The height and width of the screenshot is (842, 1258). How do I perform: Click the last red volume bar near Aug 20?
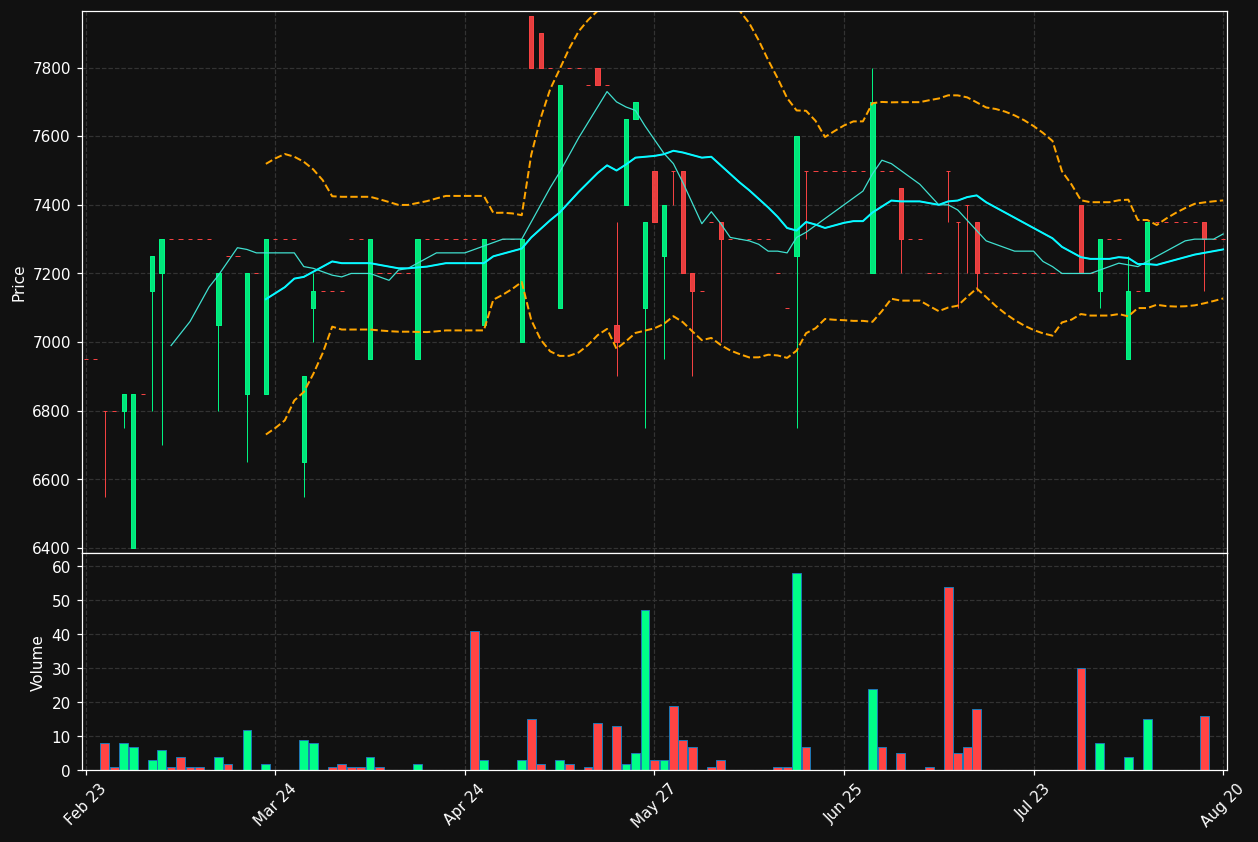pyautogui.click(x=1205, y=743)
